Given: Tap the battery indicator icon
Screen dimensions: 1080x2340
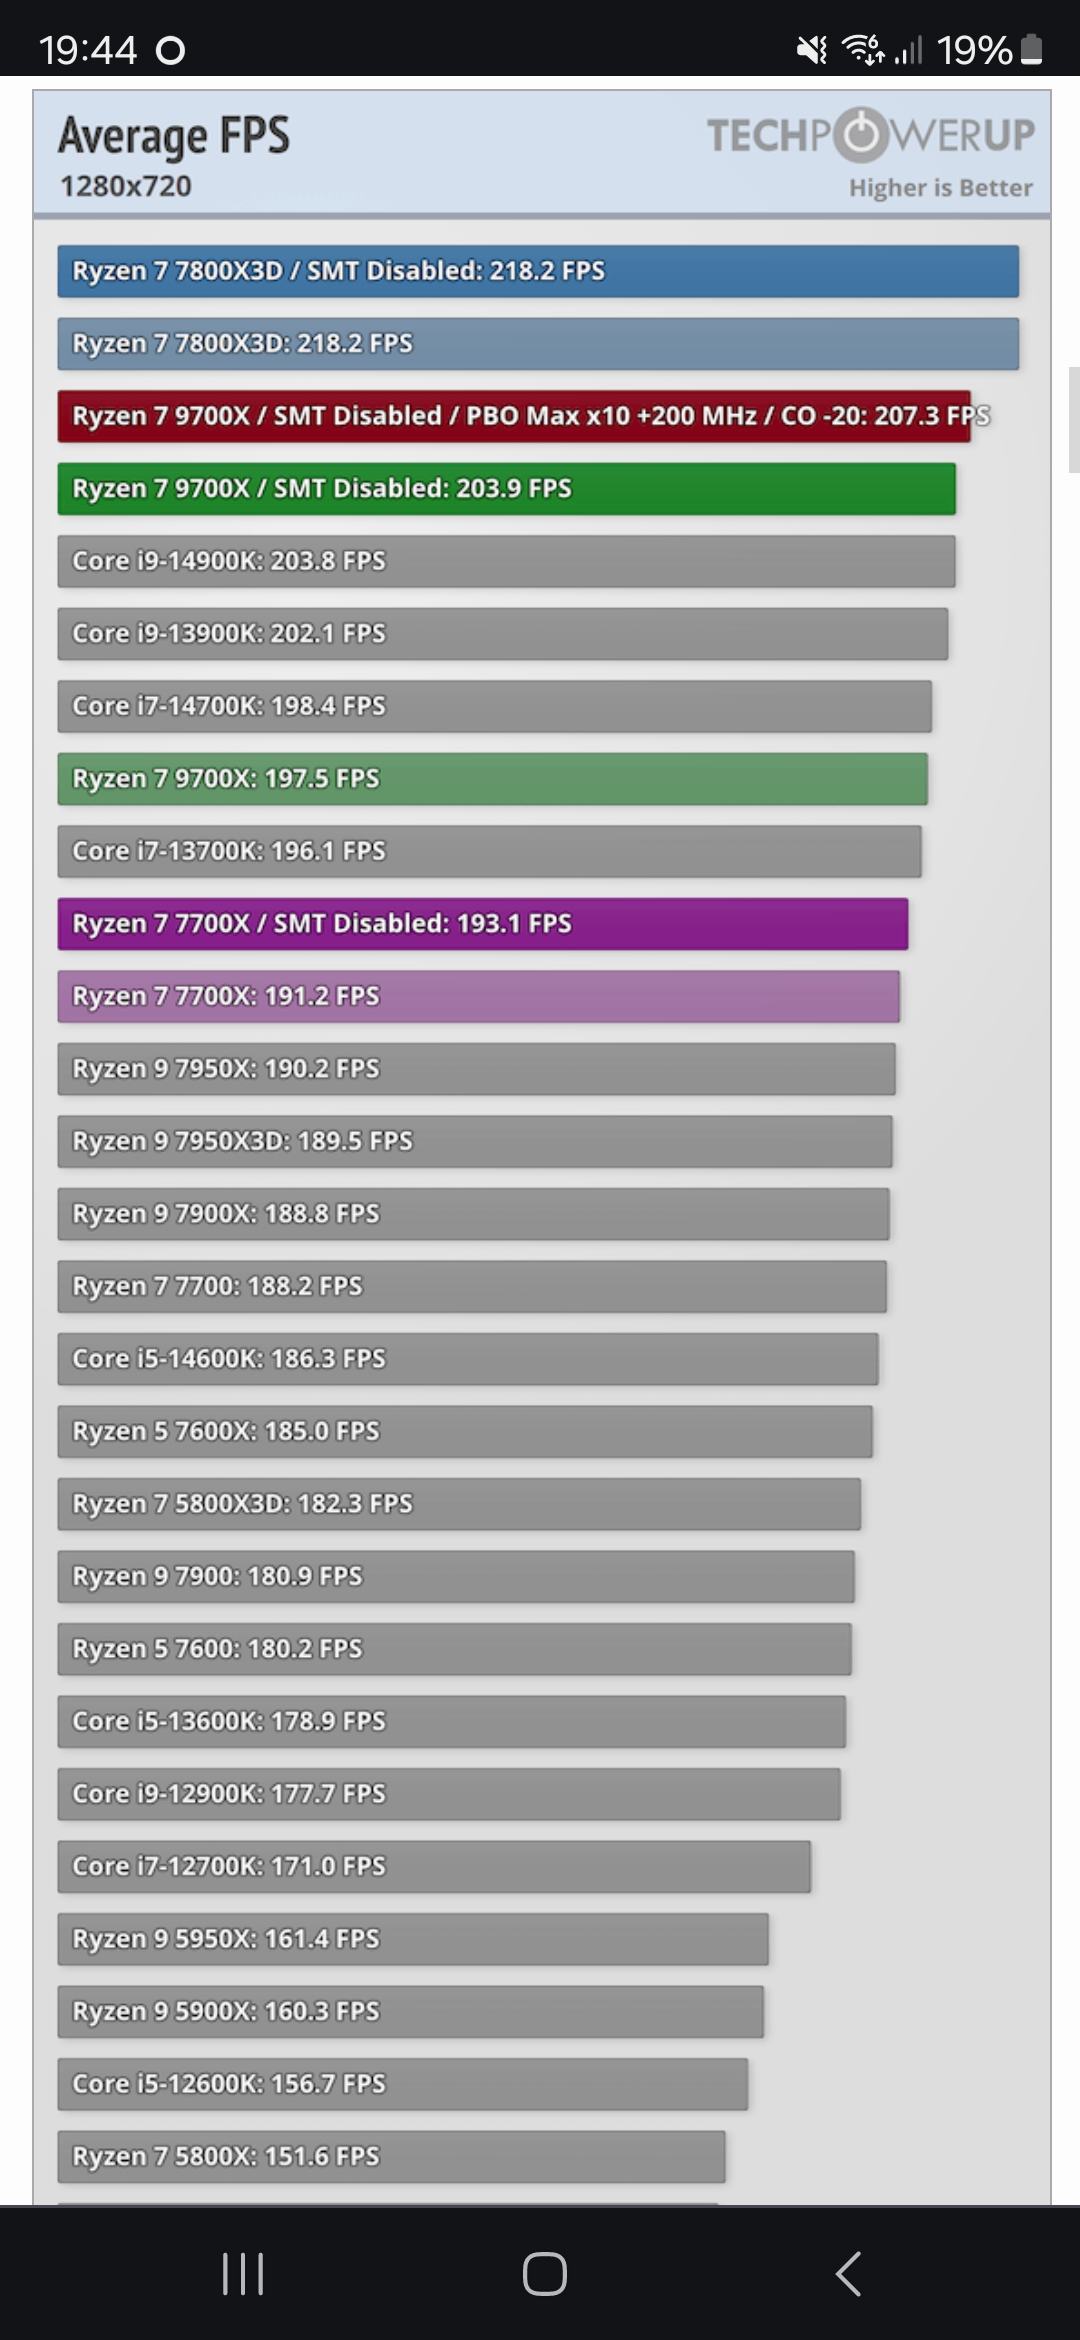Looking at the screenshot, I should click(1033, 49).
